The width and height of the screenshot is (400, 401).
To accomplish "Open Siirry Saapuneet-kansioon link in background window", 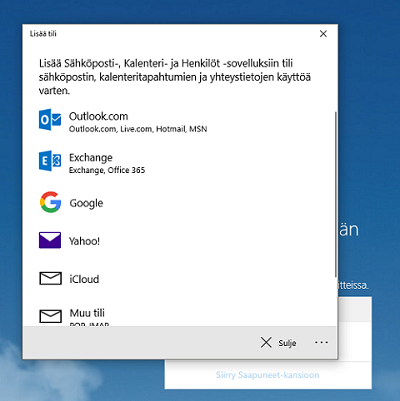I will [x=268, y=375].
